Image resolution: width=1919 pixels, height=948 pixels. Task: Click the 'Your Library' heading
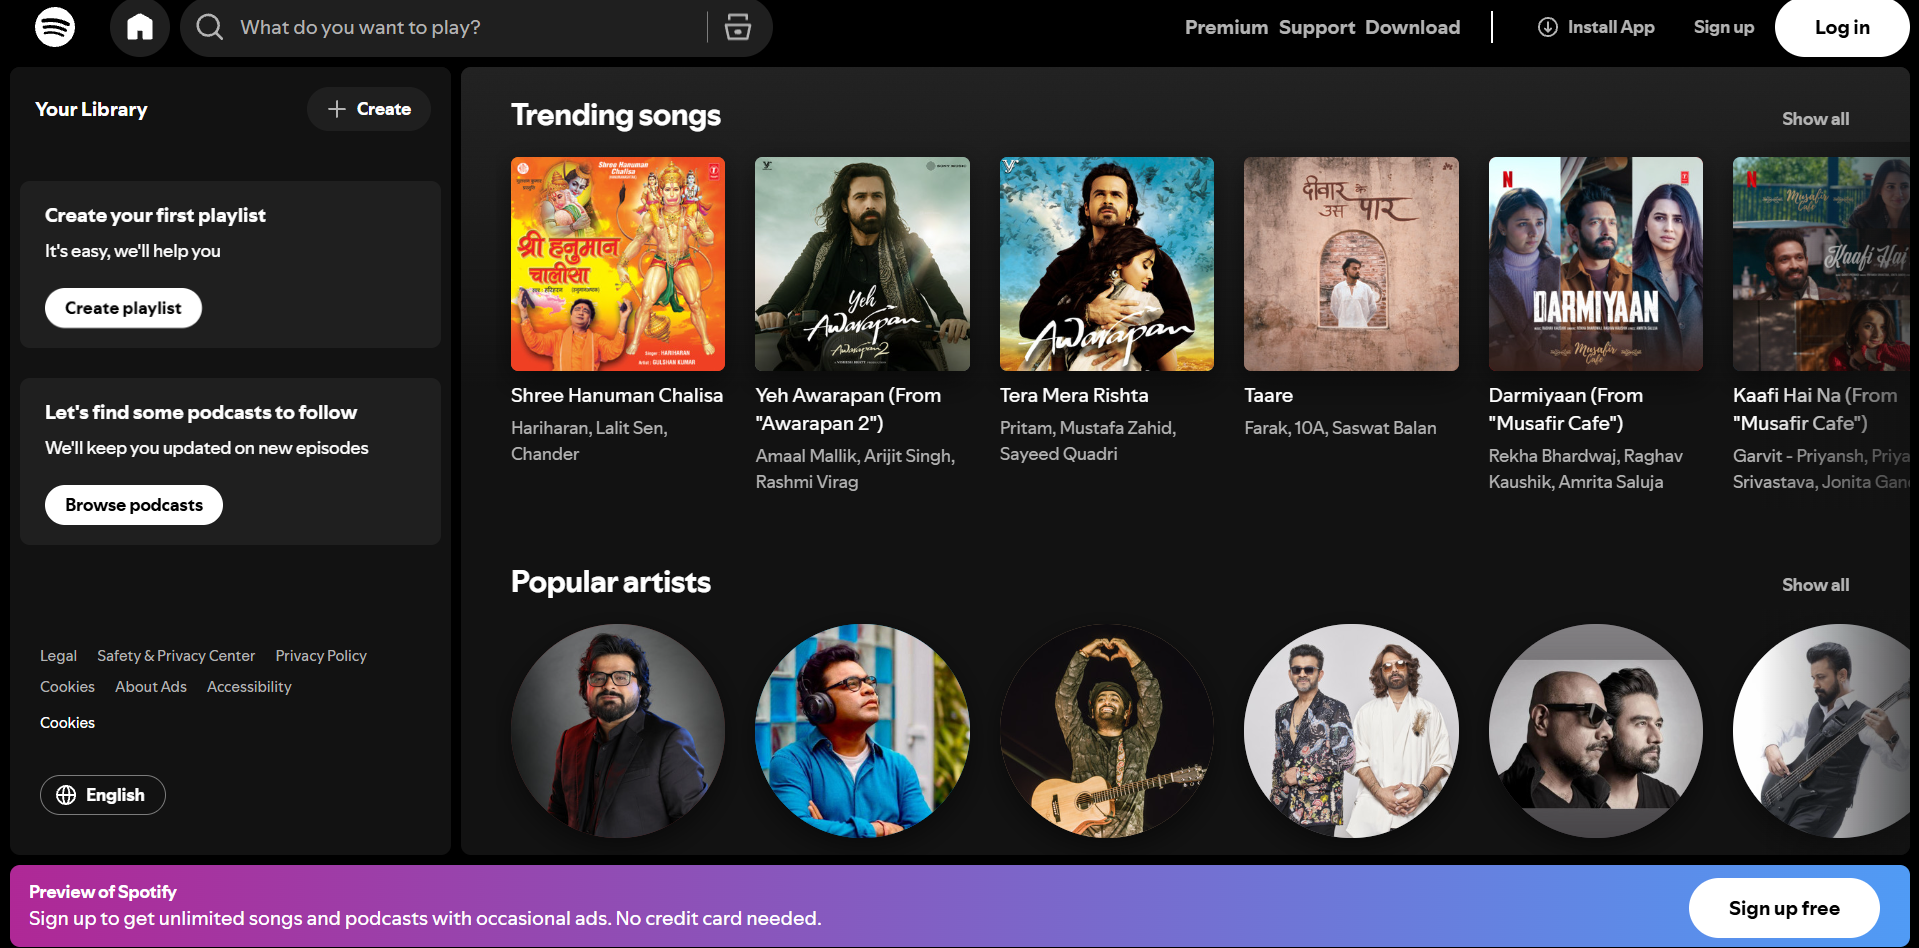[x=91, y=109]
